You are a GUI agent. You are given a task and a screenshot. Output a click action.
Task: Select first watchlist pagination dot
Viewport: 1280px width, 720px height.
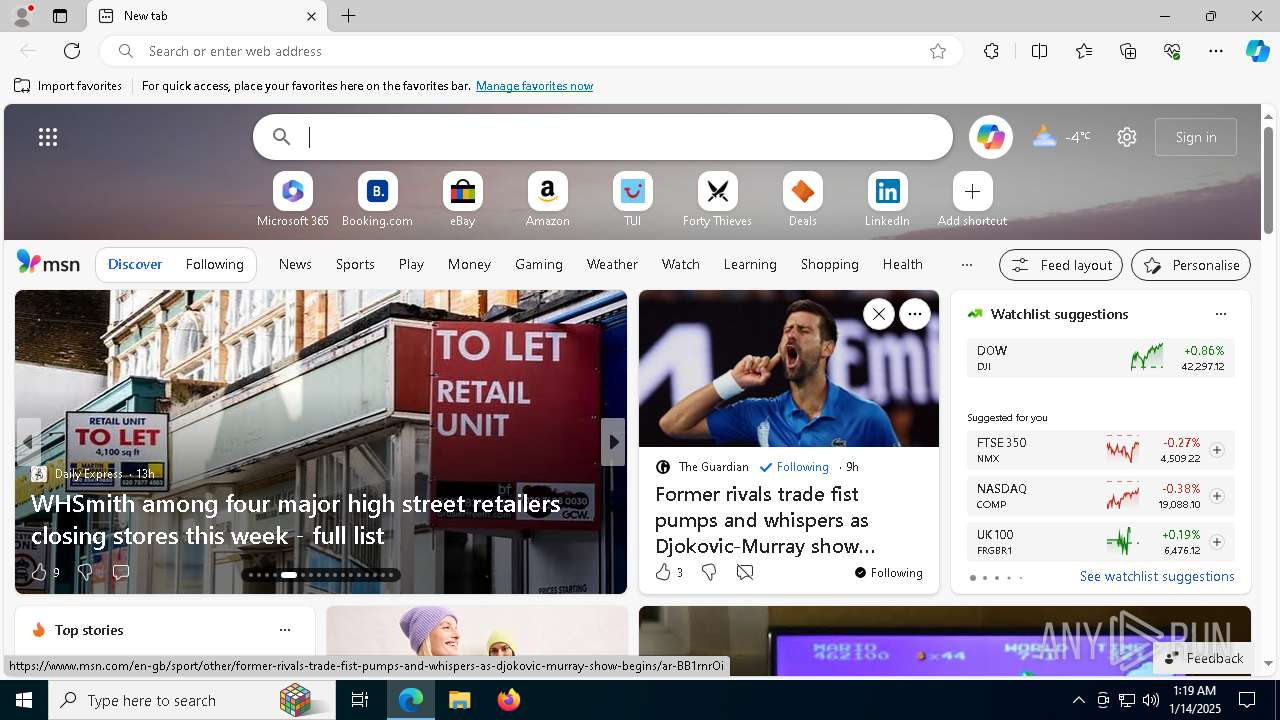972,578
